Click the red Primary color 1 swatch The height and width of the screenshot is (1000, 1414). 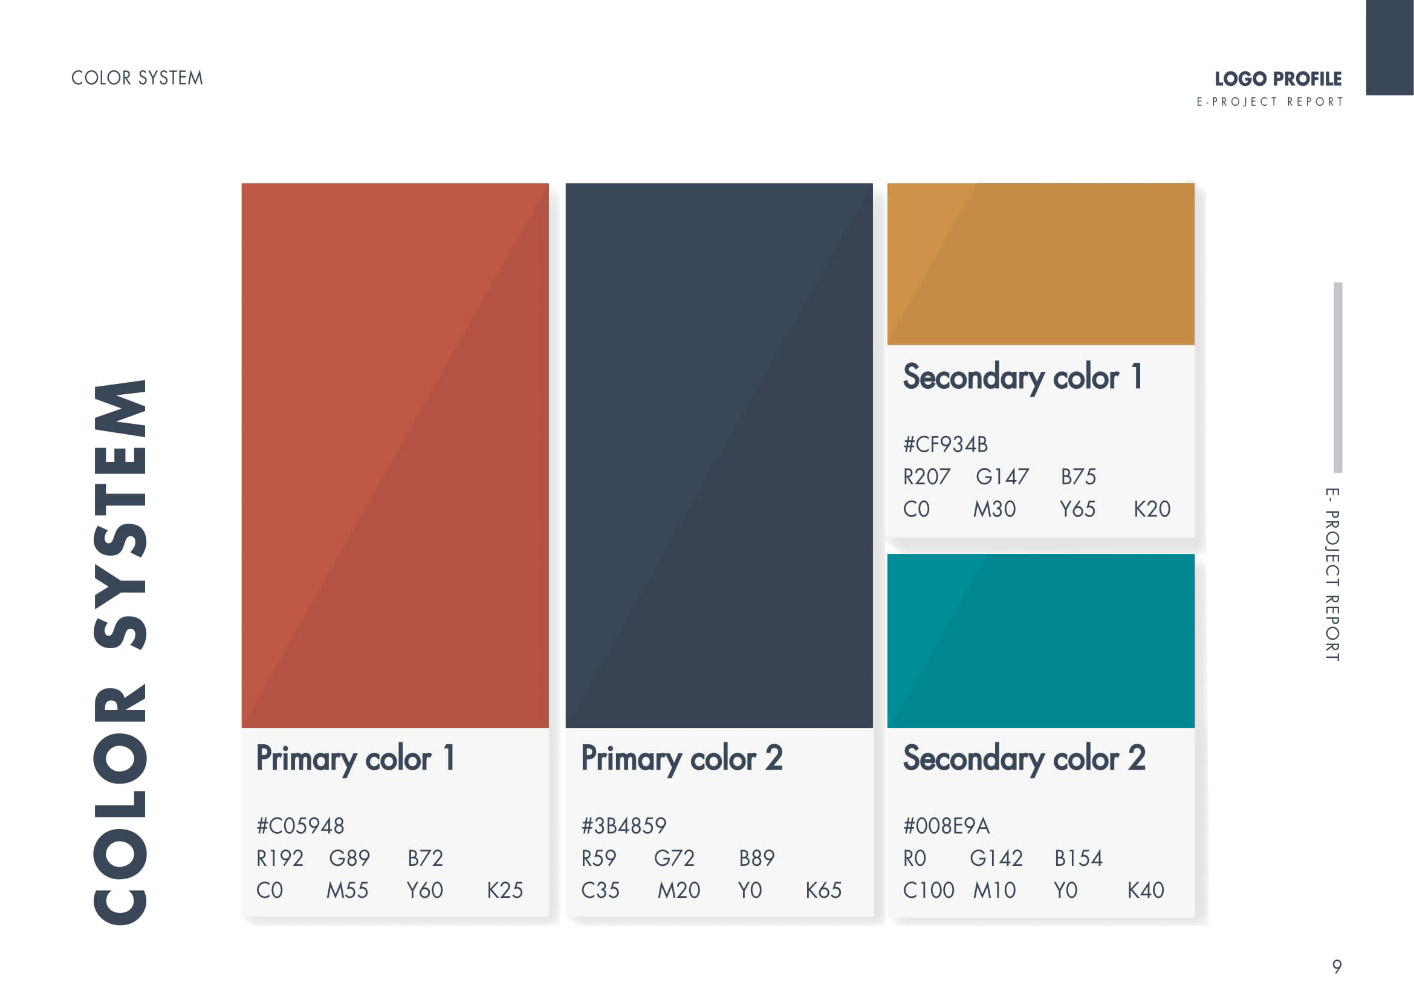[x=395, y=455]
